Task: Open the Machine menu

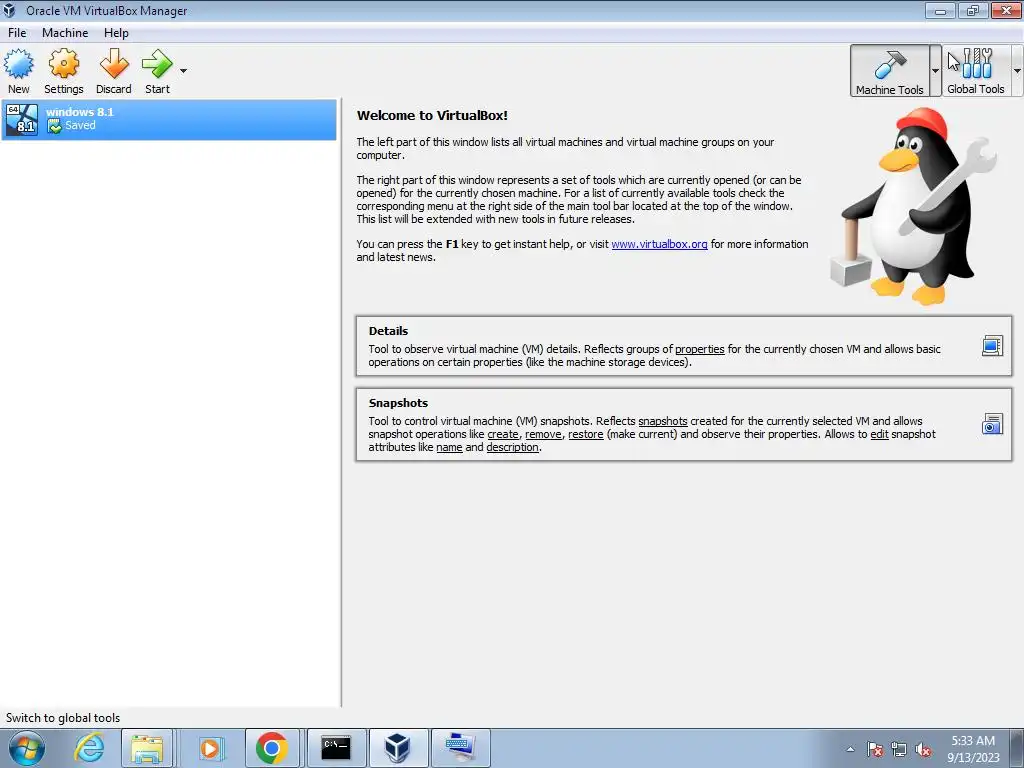Action: point(65,33)
